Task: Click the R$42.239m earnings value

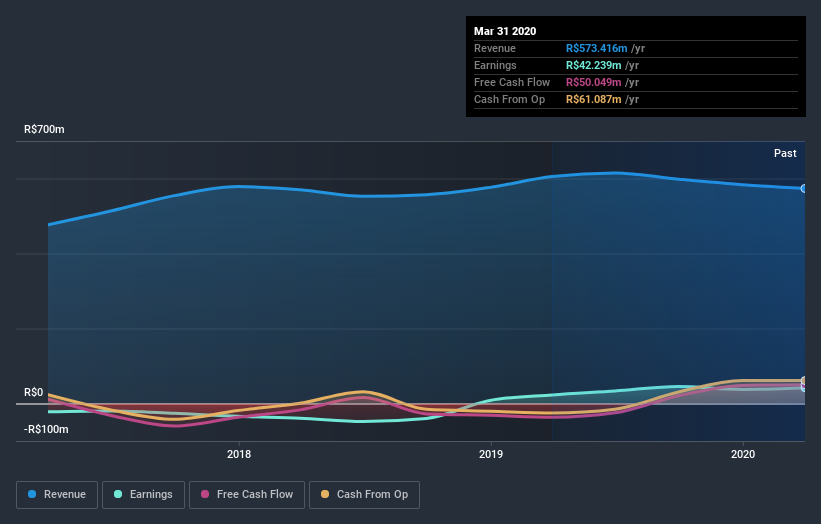Action: [593, 65]
